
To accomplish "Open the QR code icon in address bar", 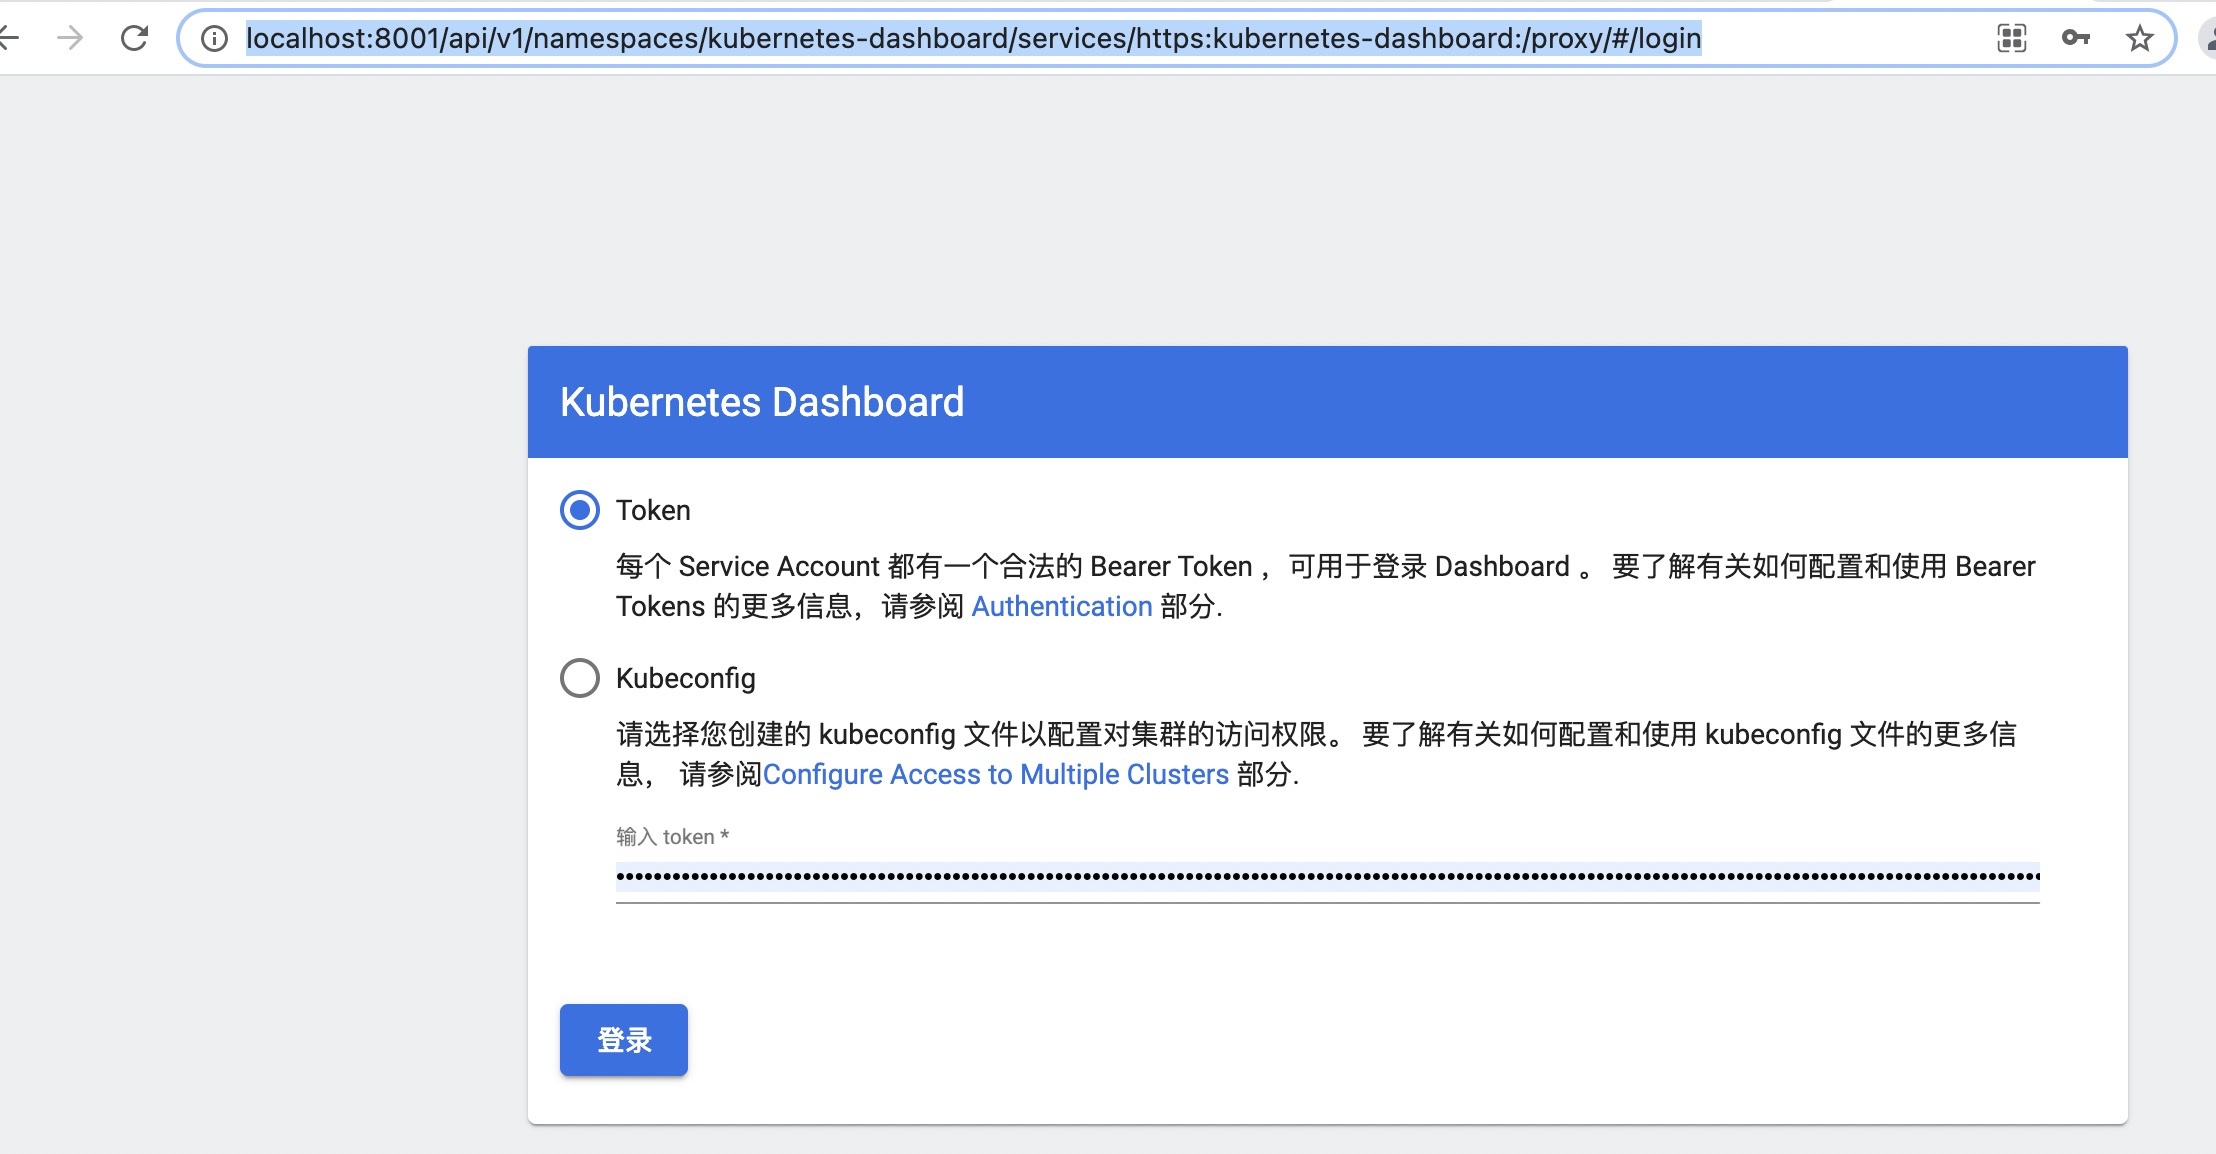I will (x=2011, y=39).
